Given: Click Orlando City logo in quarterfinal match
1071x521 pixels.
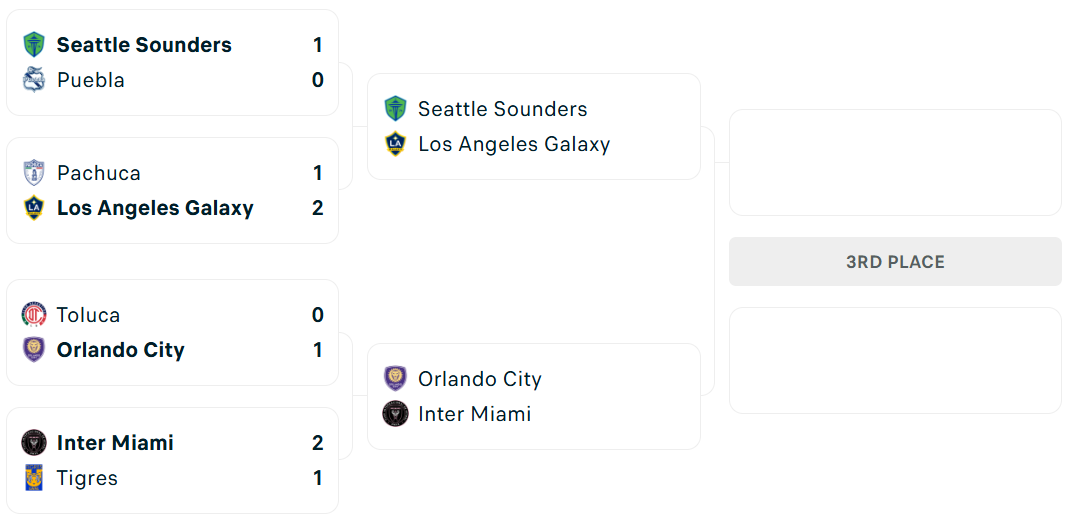Looking at the screenshot, I should point(34,350).
